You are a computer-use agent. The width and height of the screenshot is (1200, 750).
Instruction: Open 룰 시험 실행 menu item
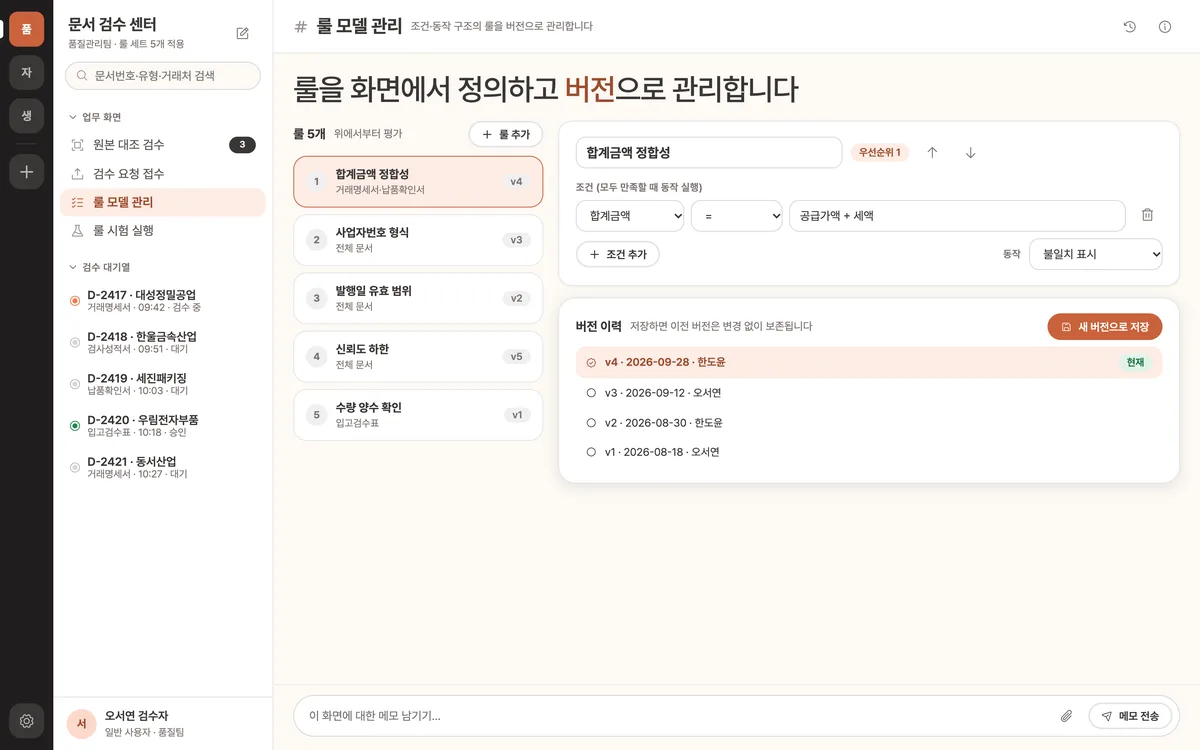pos(163,231)
